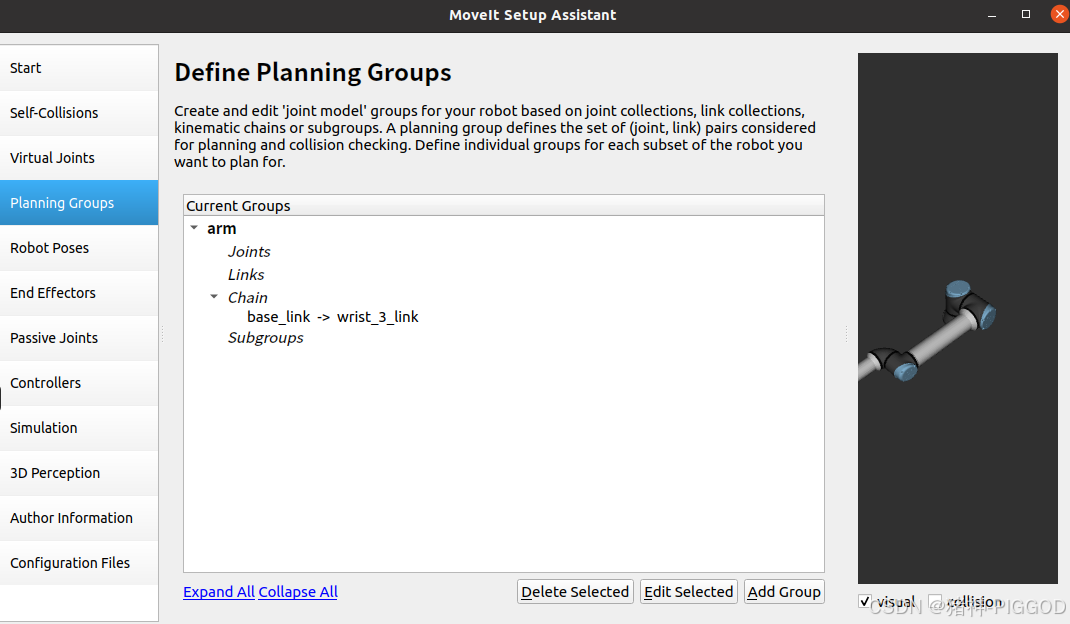Select the Joints tree item
1070x624 pixels.
click(249, 252)
